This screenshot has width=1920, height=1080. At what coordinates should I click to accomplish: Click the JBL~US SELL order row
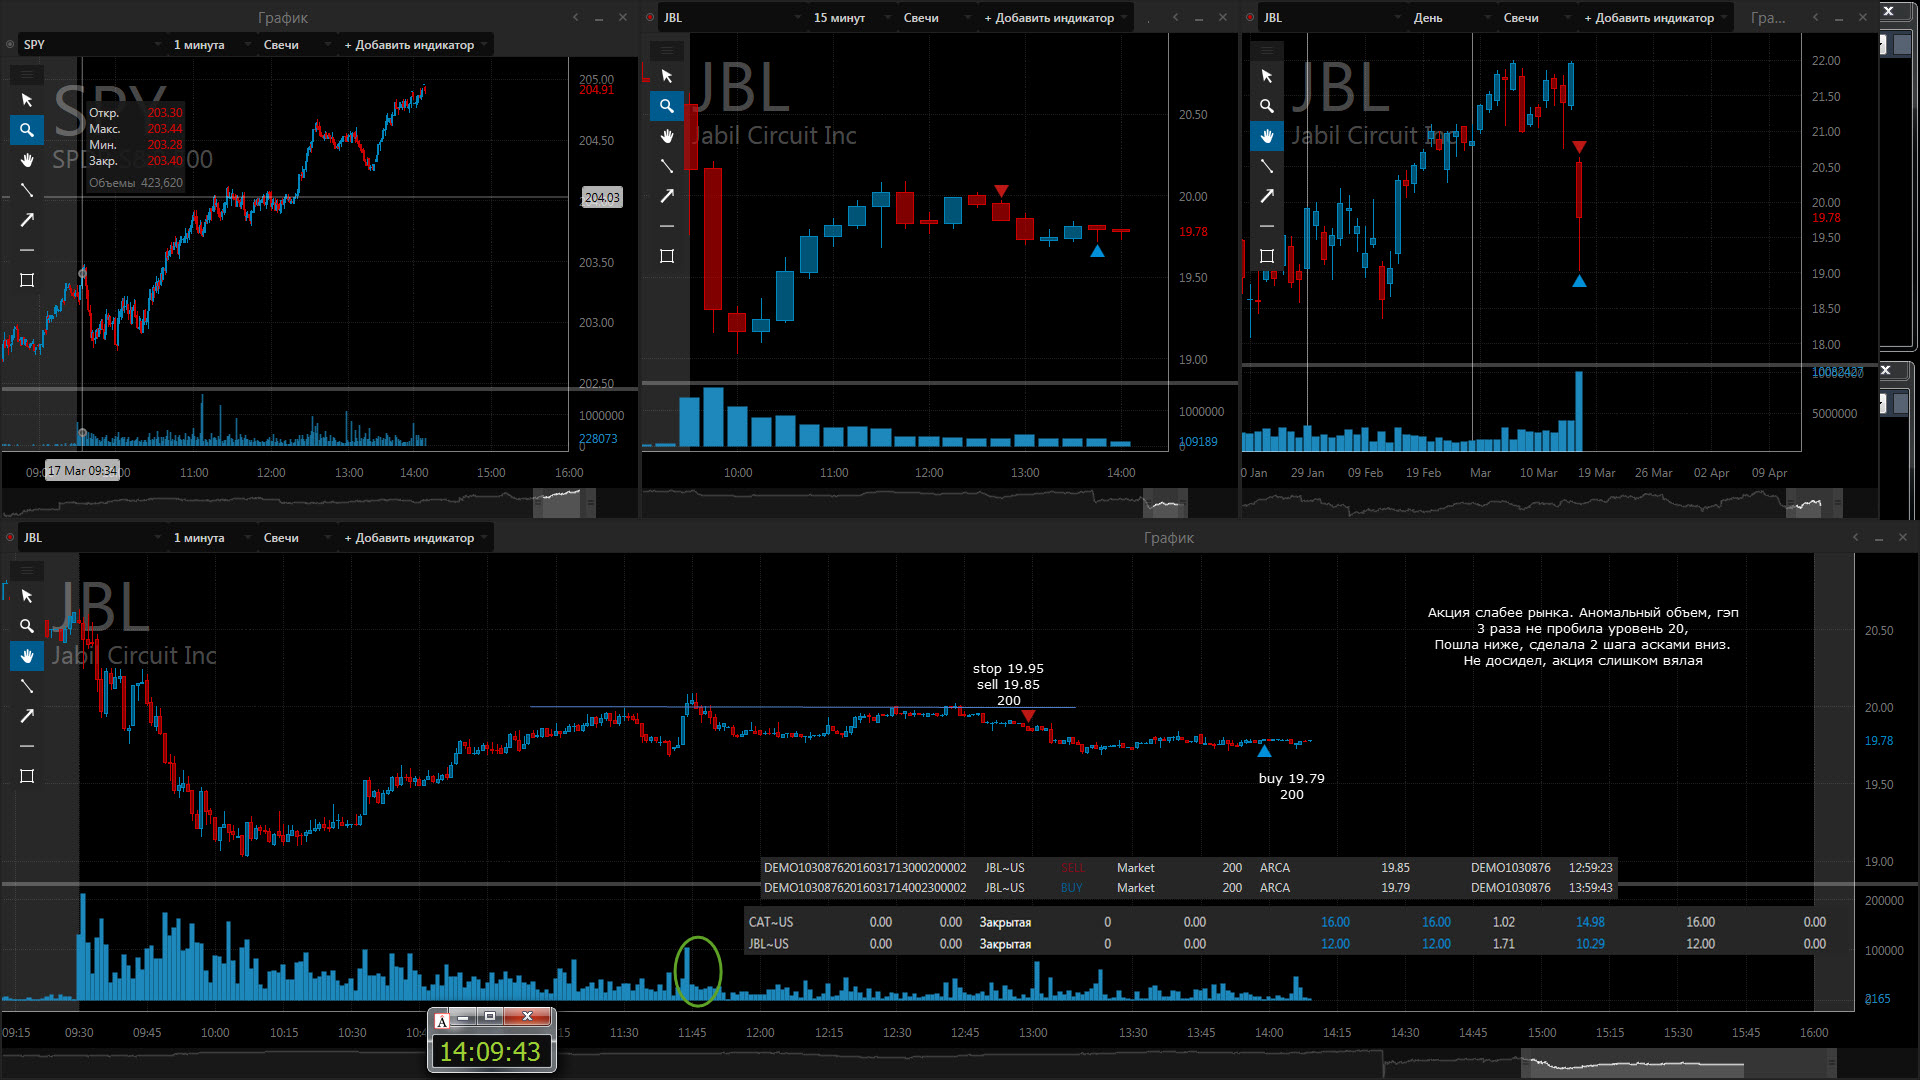1188,868
